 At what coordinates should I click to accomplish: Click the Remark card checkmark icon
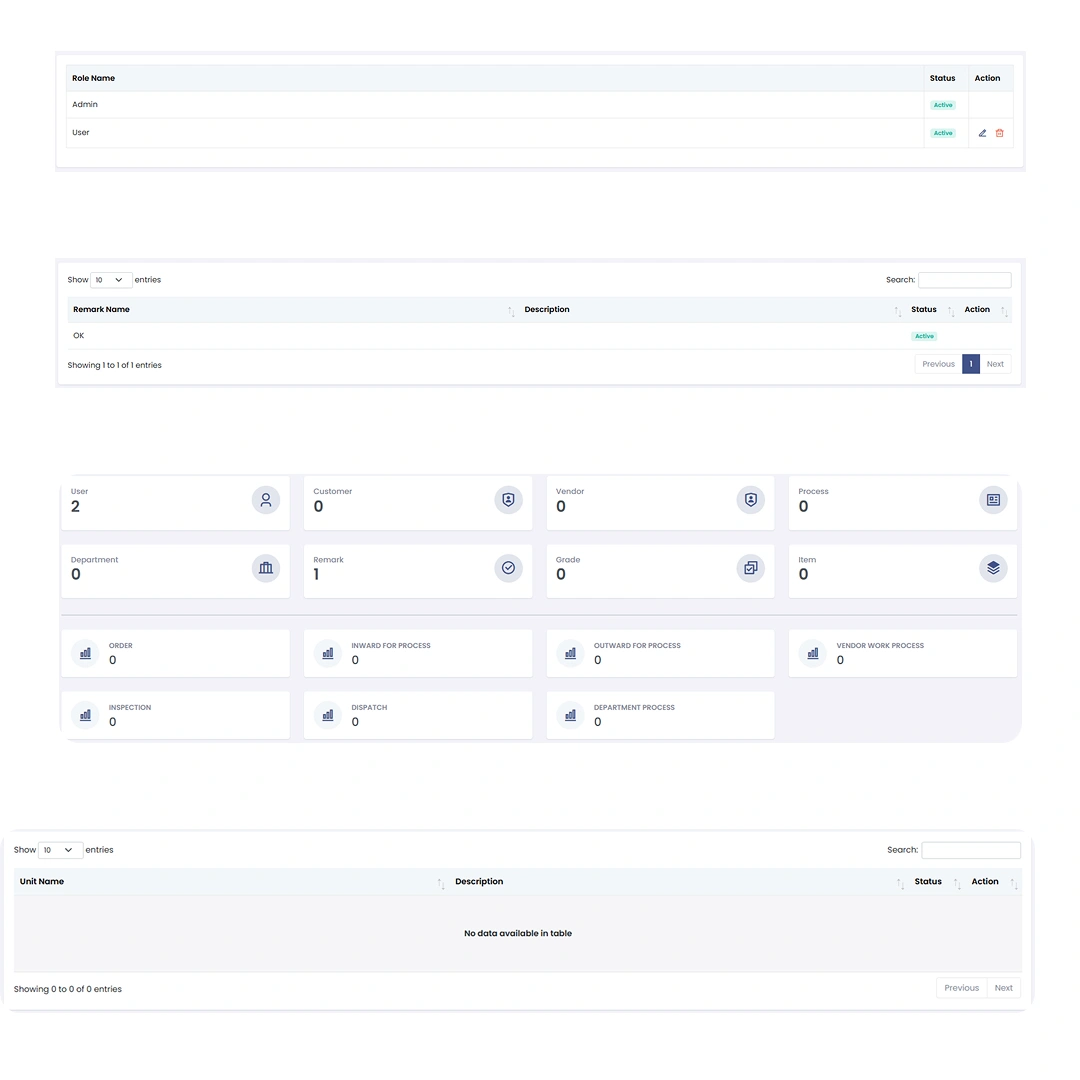(508, 568)
